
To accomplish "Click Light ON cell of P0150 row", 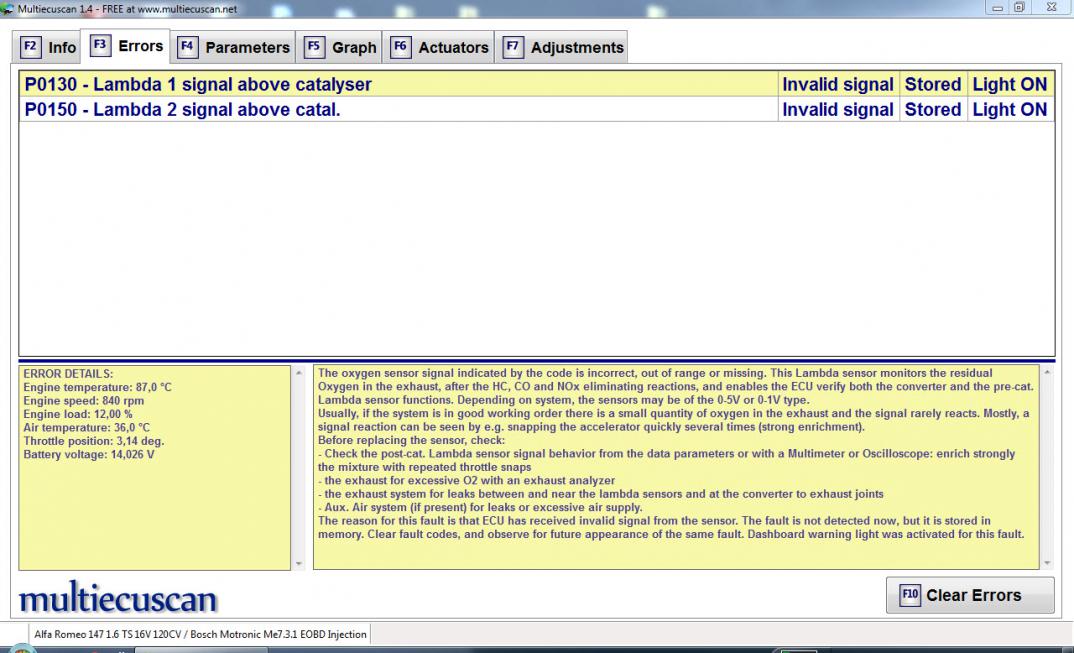I will [x=1010, y=110].
